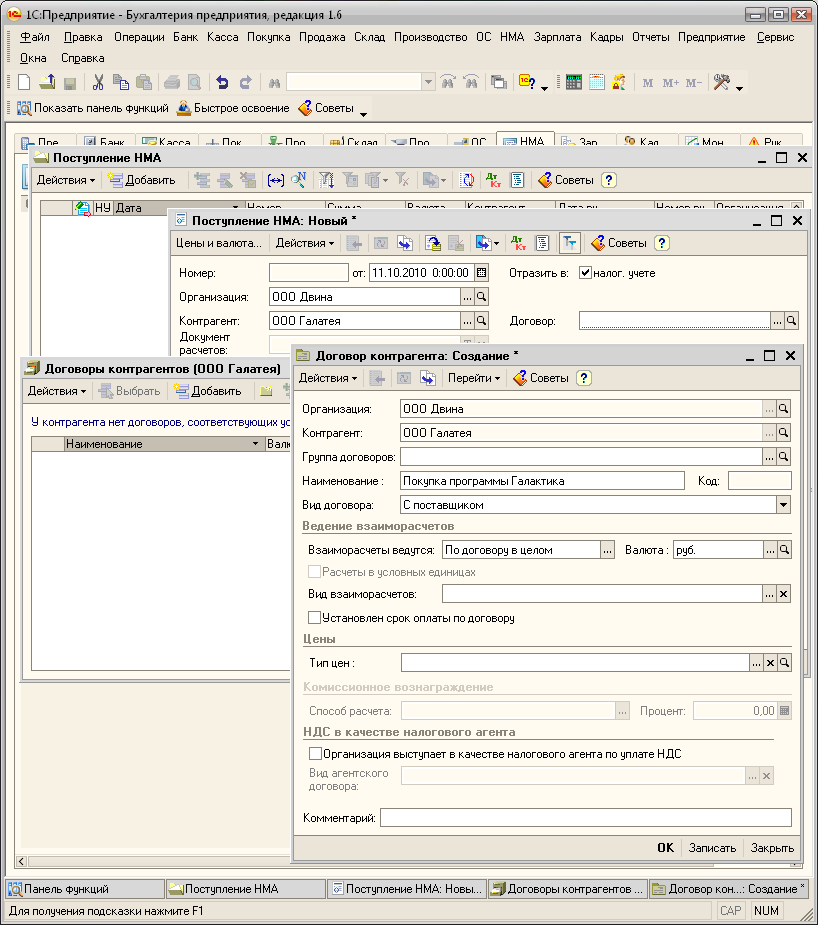This screenshot has height=925, width=818.
Task: Open the search combo box dropdown in main toolbar
Action: pyautogui.click(x=429, y=82)
